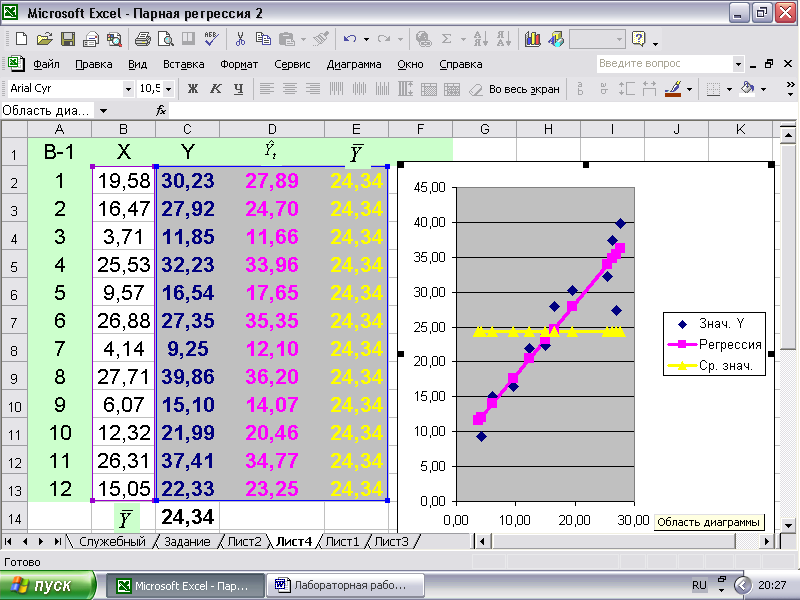Open the Вставка menu

click(184, 64)
